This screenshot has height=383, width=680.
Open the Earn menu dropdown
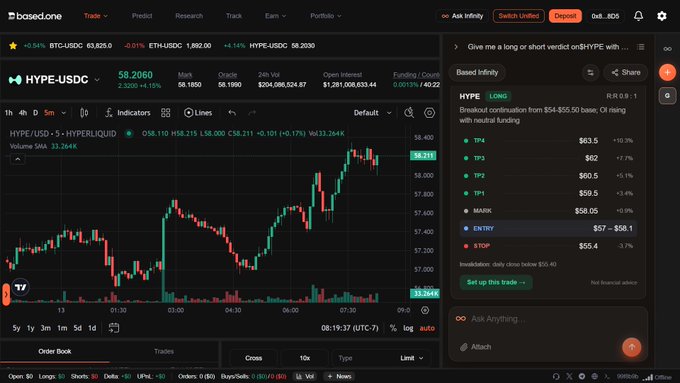coord(275,16)
